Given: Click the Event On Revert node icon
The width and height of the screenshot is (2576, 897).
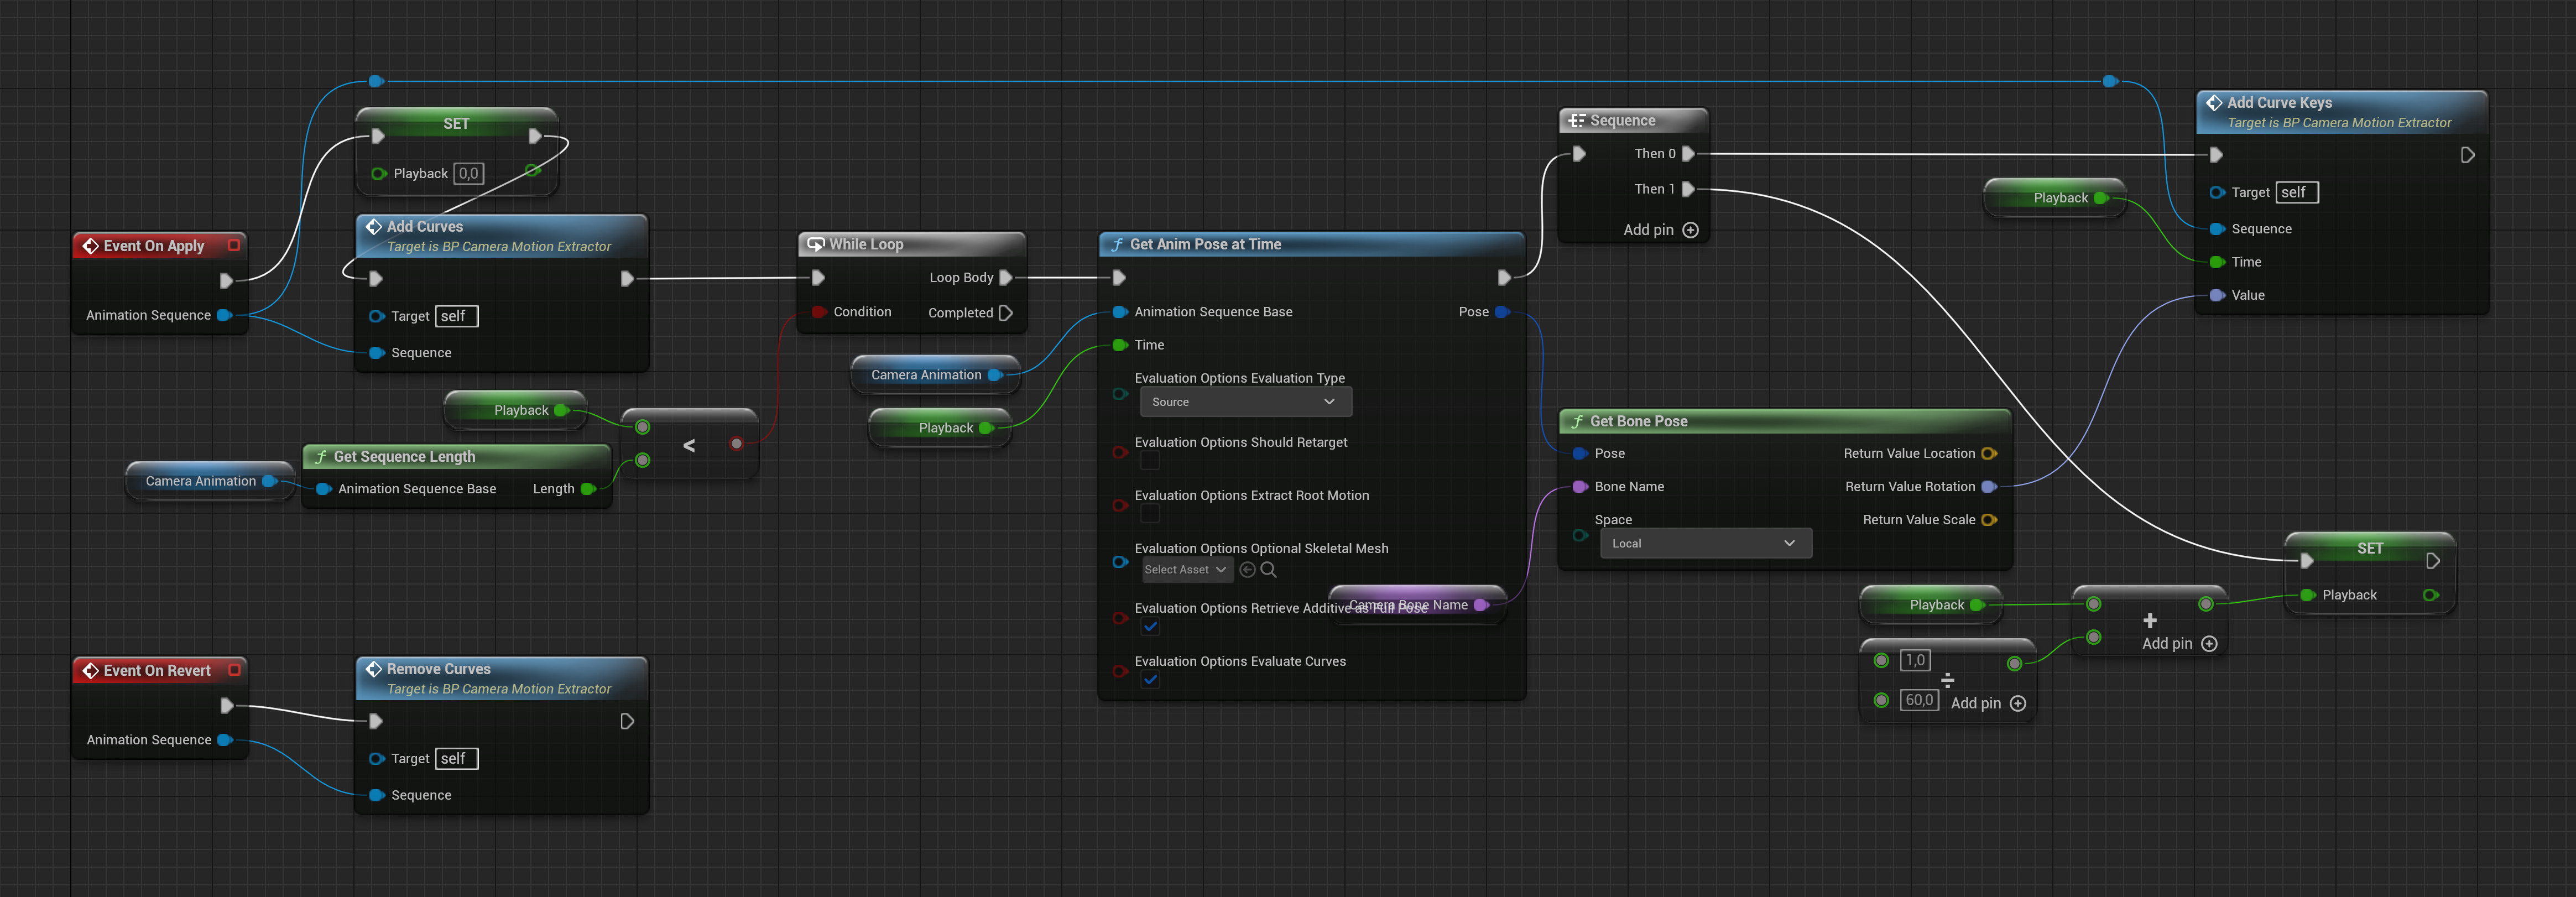Looking at the screenshot, I should point(90,671).
